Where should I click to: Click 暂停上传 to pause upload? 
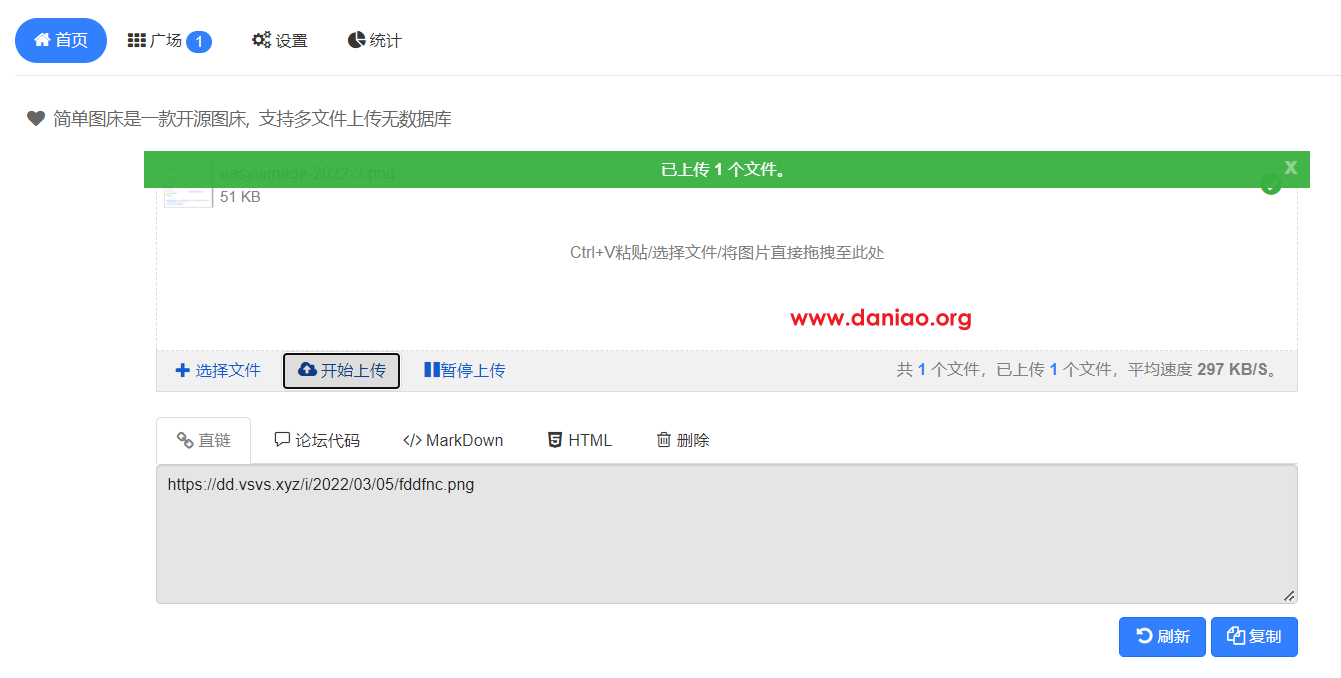(x=464, y=370)
